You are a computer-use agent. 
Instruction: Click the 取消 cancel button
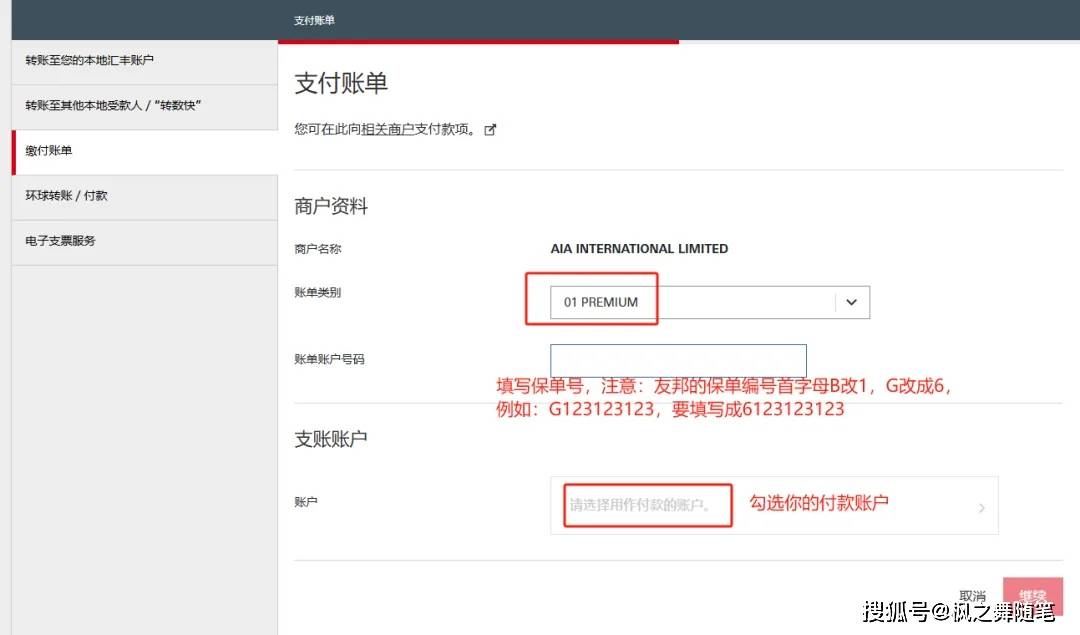click(972, 596)
